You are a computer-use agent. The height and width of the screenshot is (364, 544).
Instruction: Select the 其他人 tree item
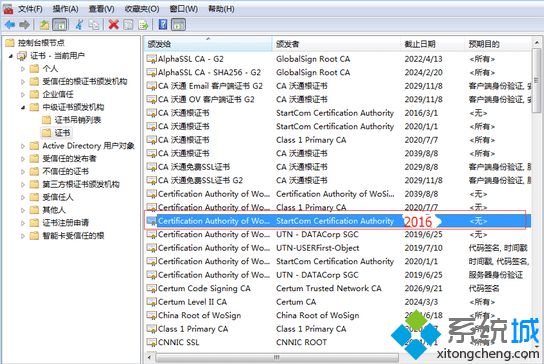tap(54, 210)
